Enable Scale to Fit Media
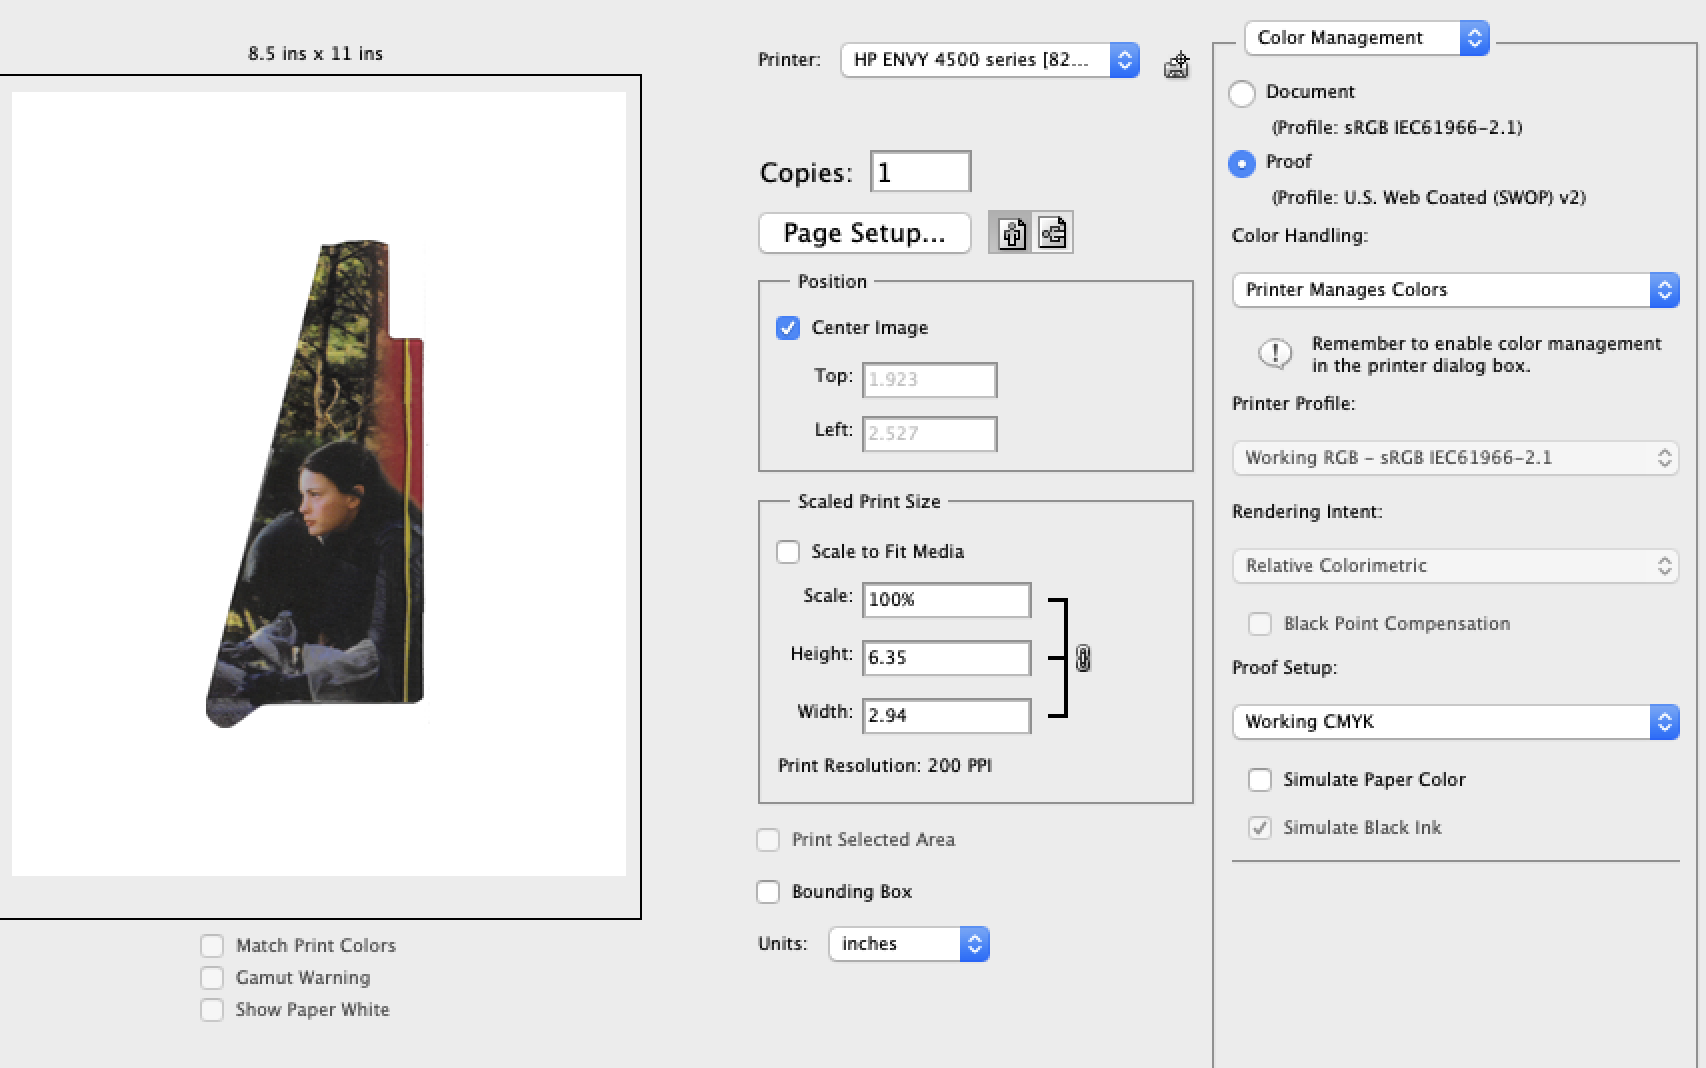 point(788,552)
